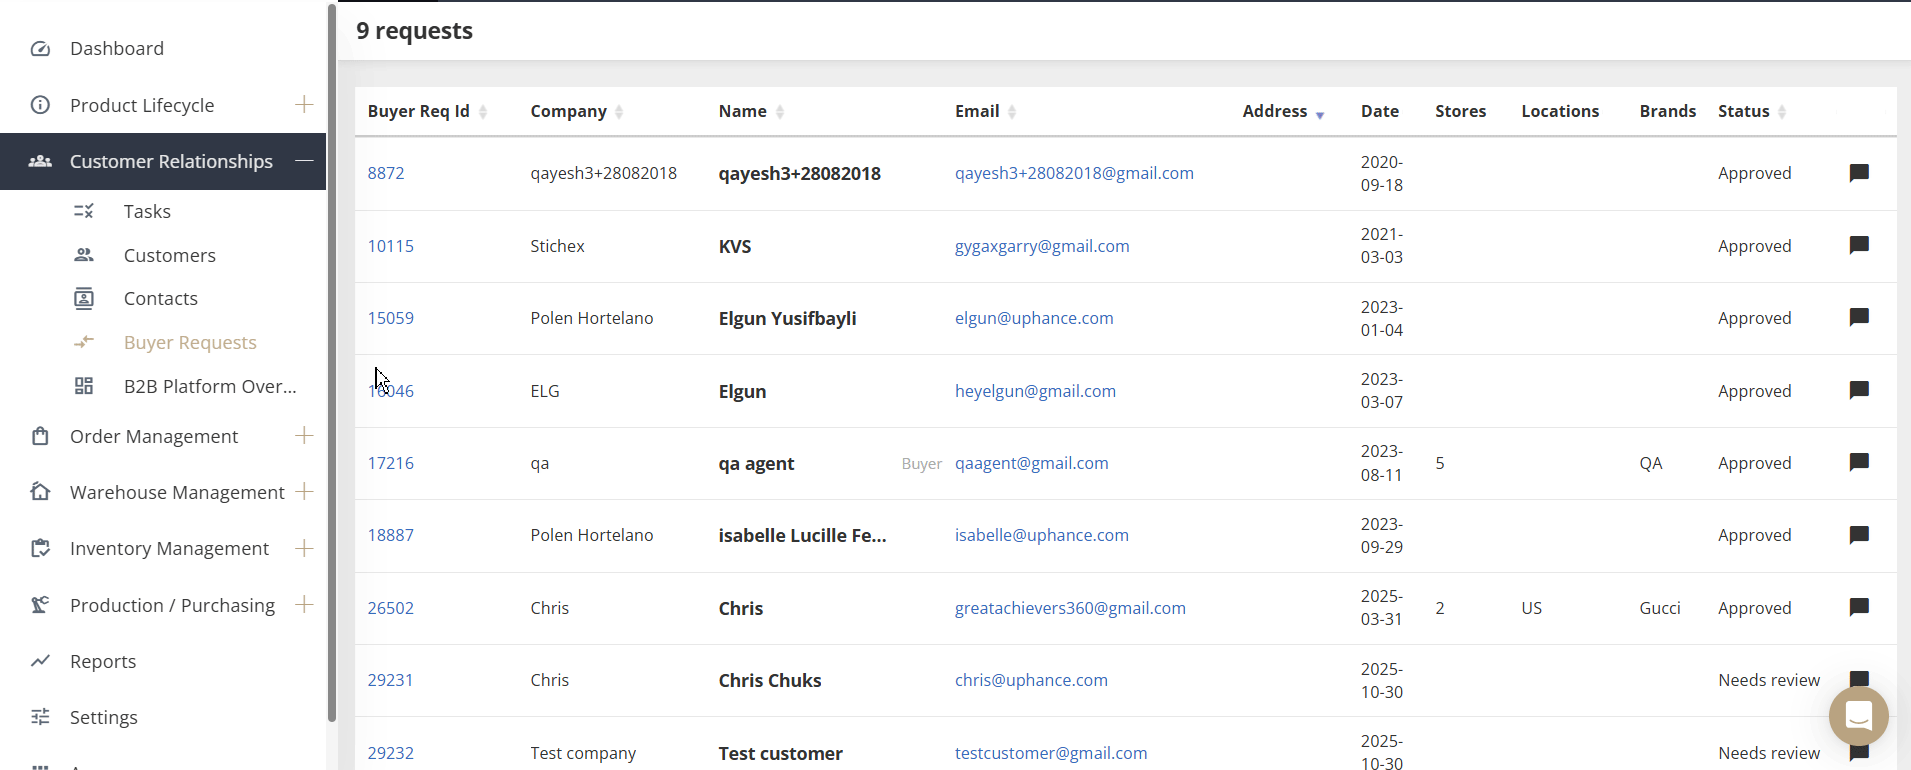1911x770 pixels.
Task: Open the Tasks submenu item
Action: point(147,211)
